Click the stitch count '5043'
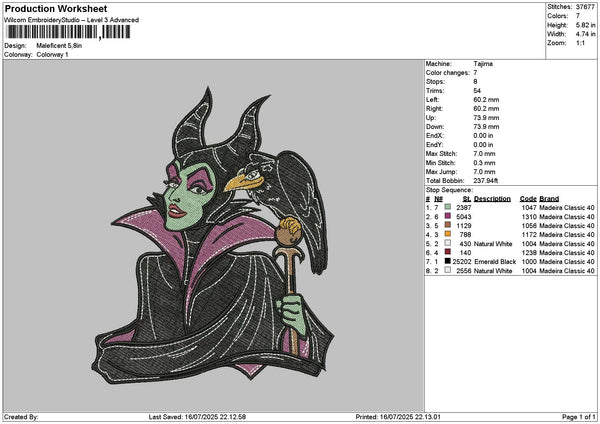The width and height of the screenshot is (600, 424). tap(464, 217)
